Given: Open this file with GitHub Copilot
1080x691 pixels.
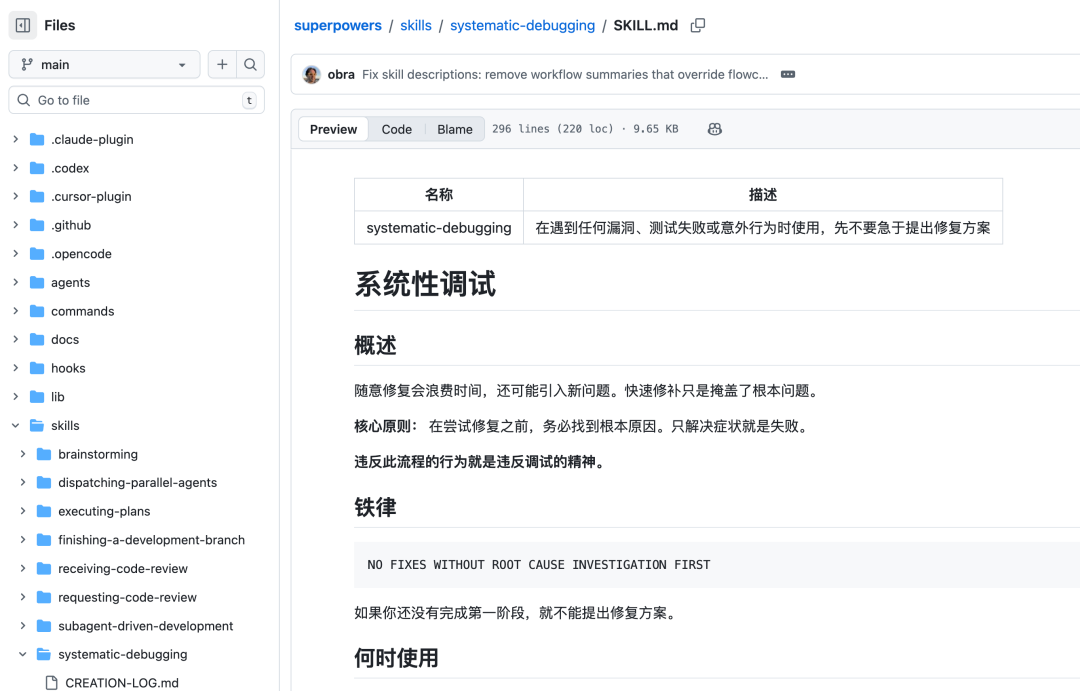Looking at the screenshot, I should pyautogui.click(x=714, y=129).
